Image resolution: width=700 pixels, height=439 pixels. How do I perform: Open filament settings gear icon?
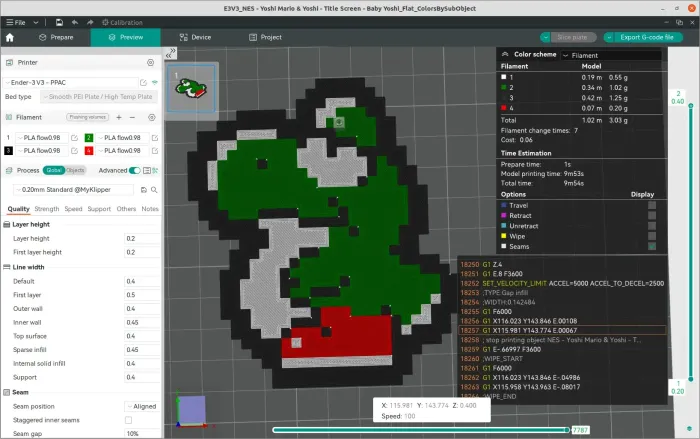(152, 117)
